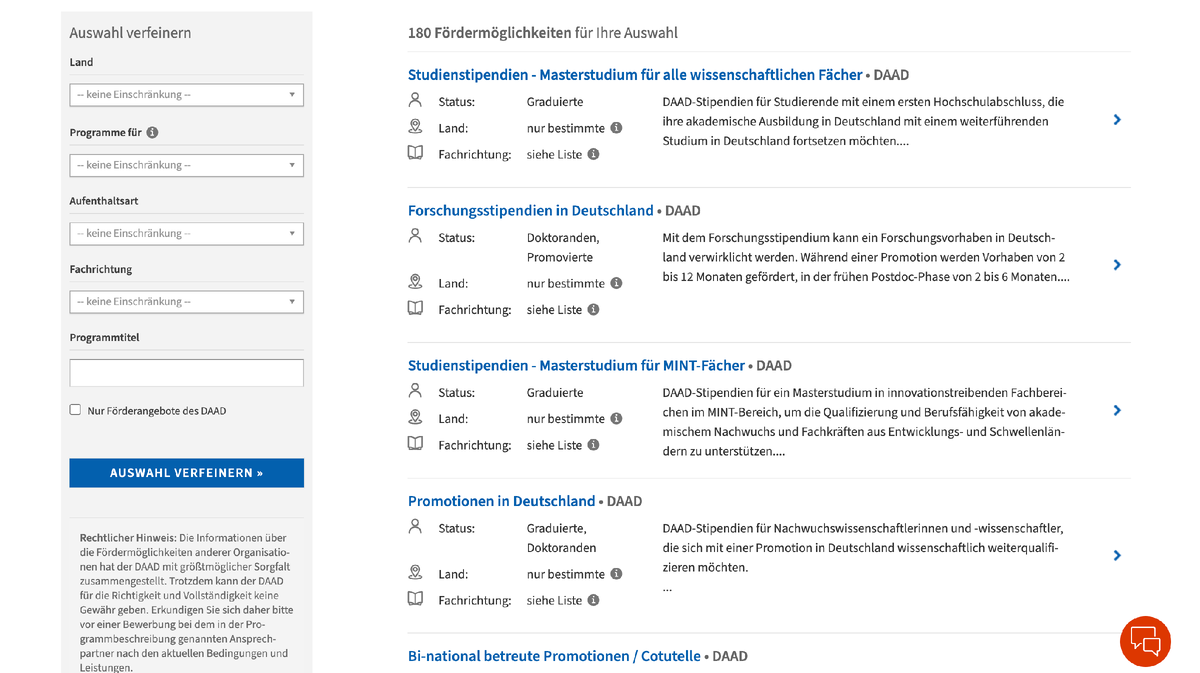Open Studienstipendien Masterstudium für MINT-Fächer link
The image size is (1200, 673).
click(x=576, y=366)
